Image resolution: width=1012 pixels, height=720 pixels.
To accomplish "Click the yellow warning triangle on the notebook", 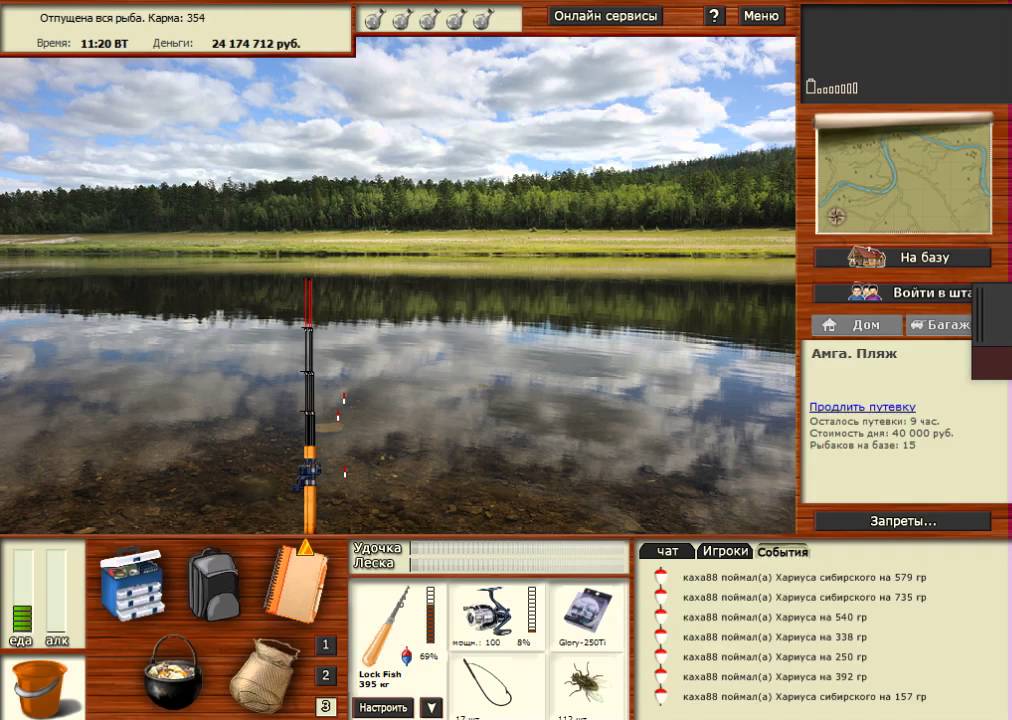I will [305, 548].
